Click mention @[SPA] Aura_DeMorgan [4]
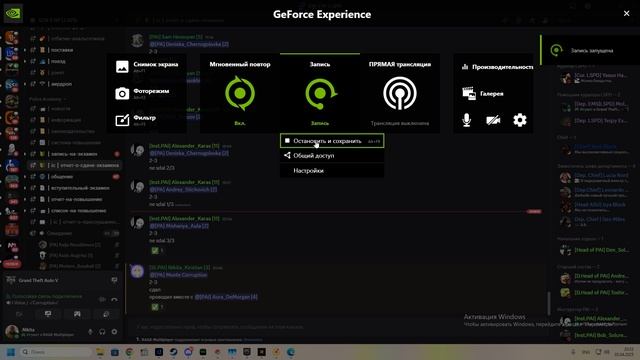The width and height of the screenshot is (640, 360). (x=226, y=297)
